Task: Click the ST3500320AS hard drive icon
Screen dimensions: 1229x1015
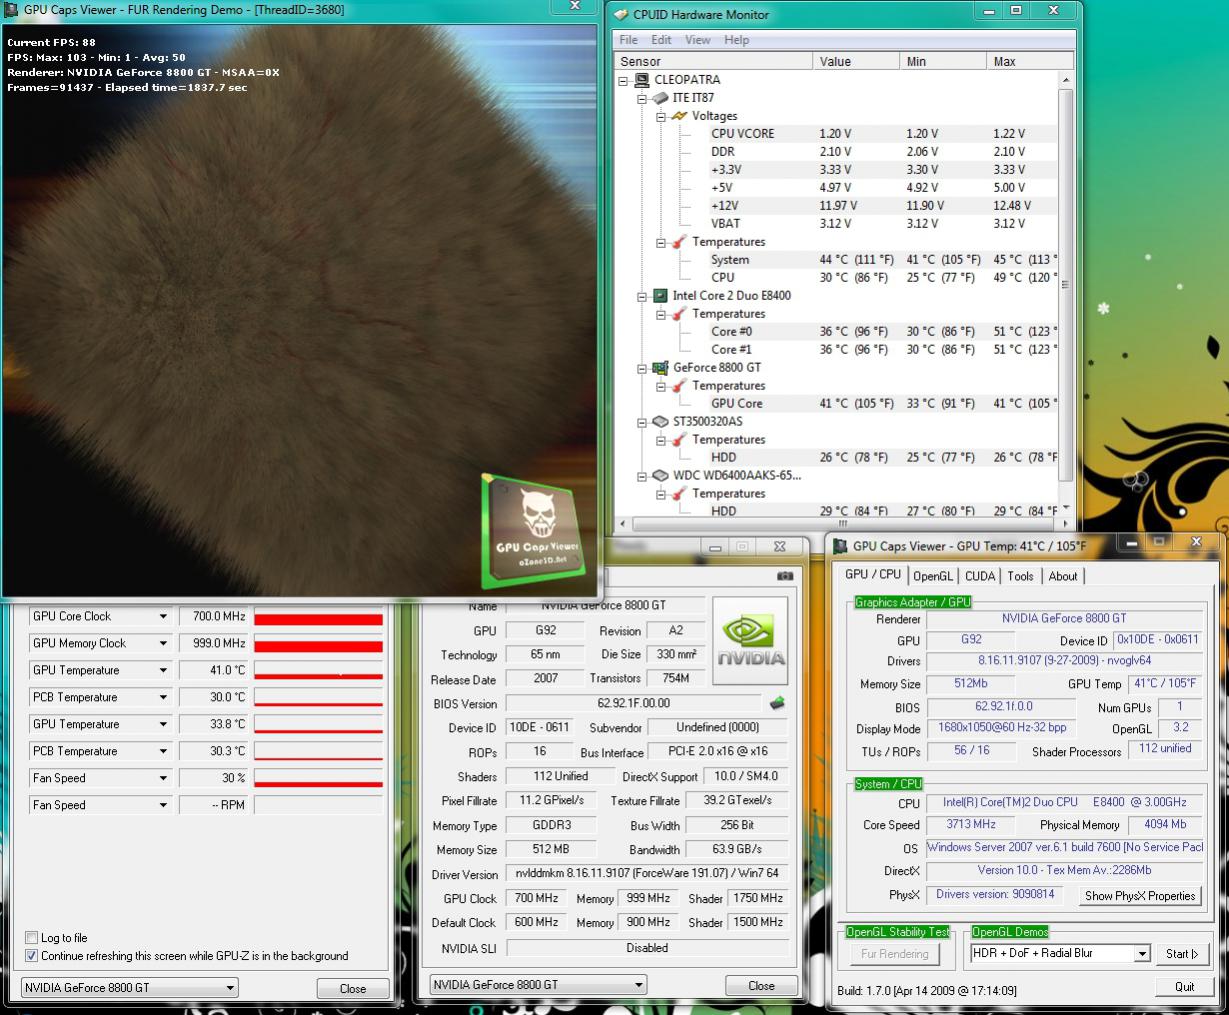Action: (x=660, y=422)
